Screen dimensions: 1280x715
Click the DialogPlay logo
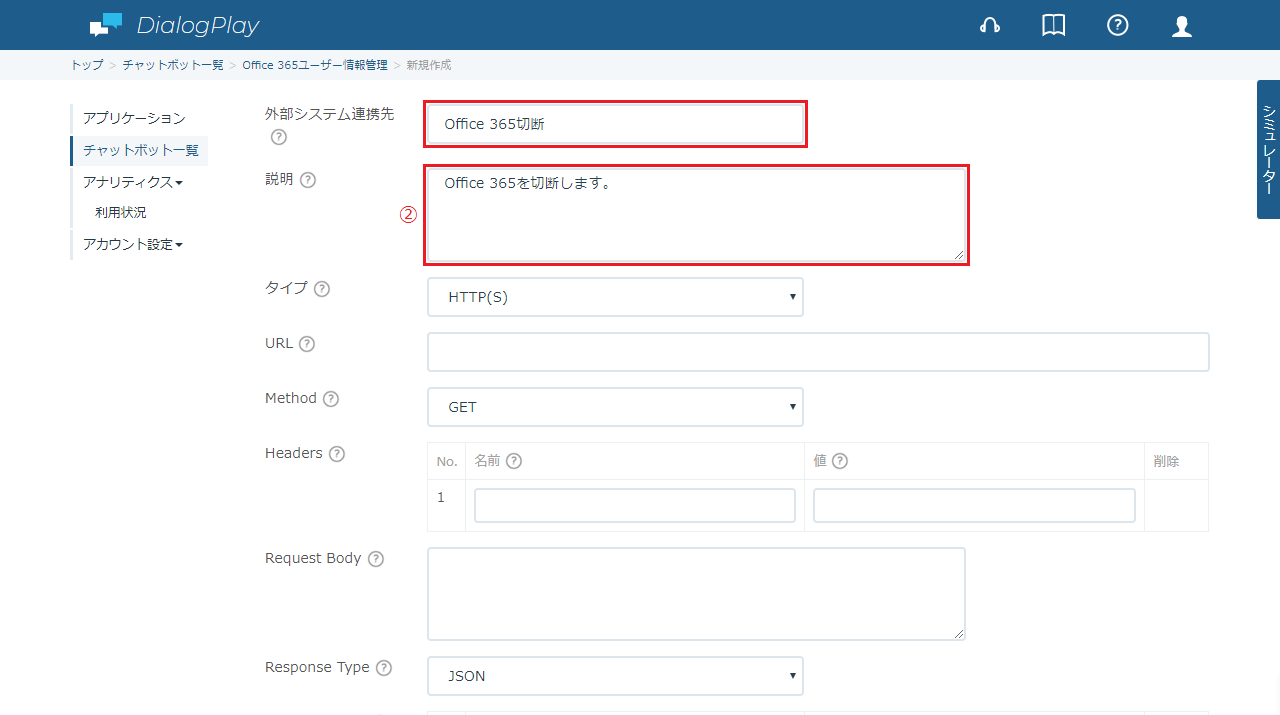[x=174, y=25]
